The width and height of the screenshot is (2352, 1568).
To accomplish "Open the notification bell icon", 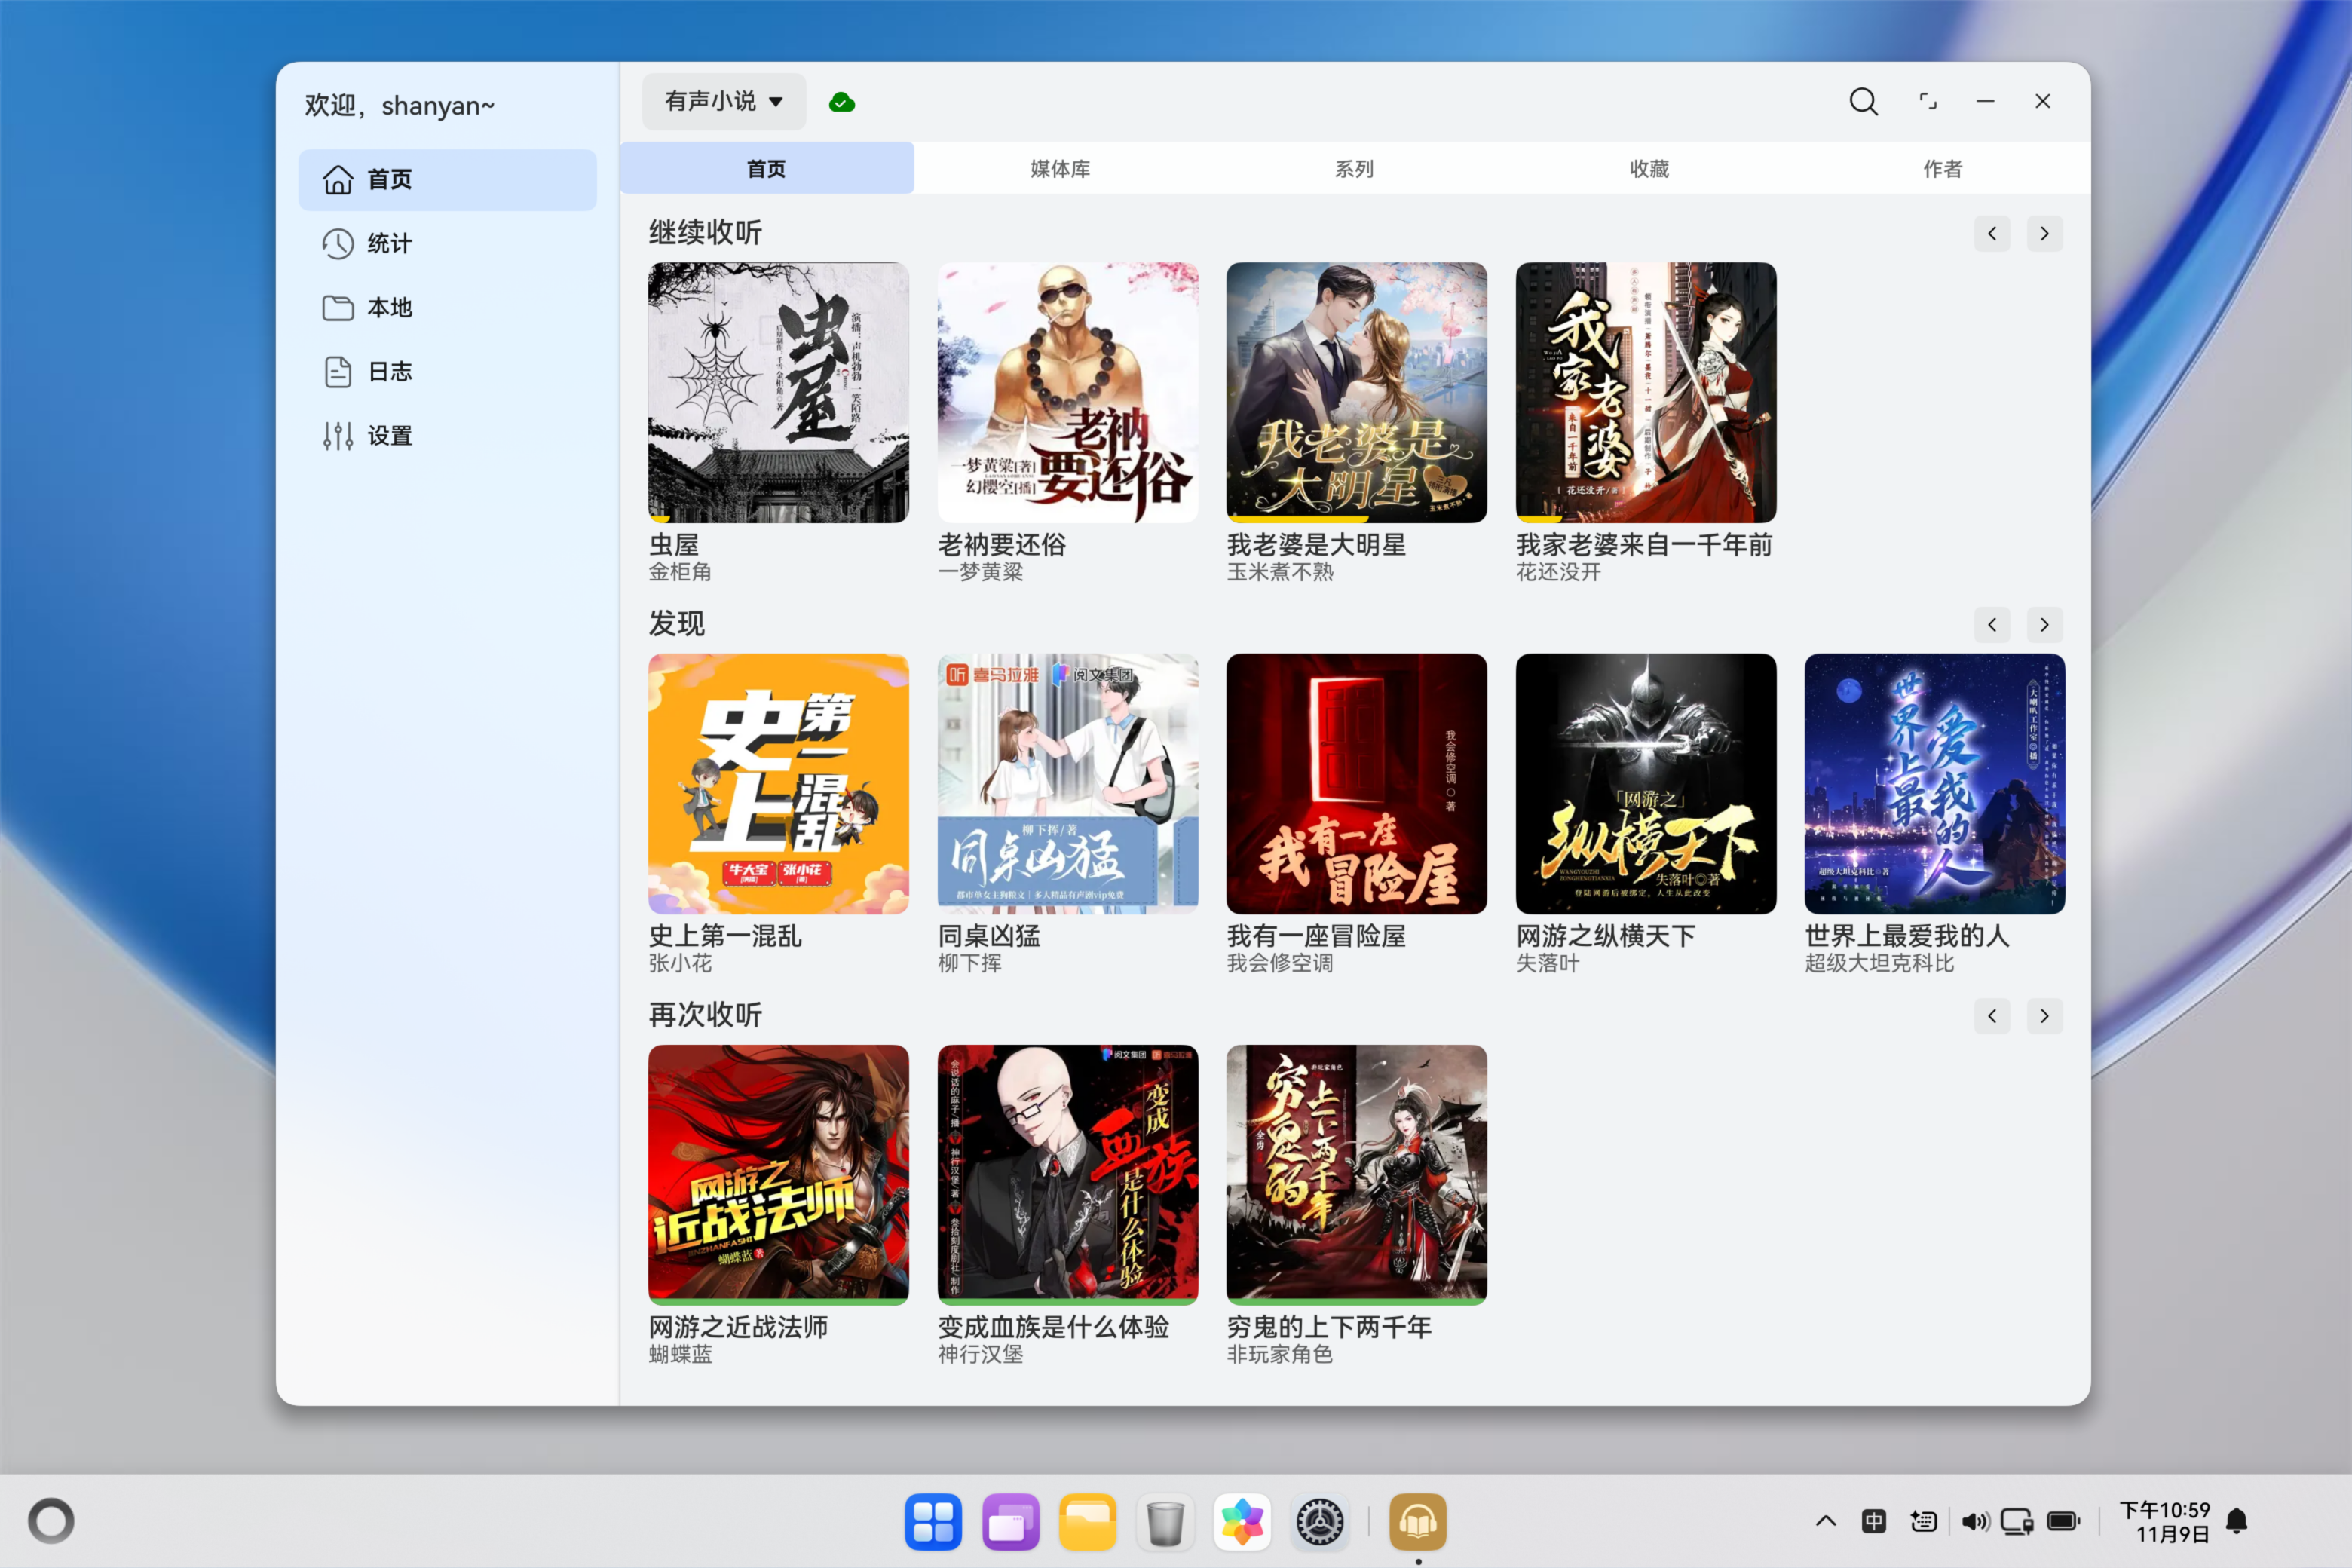I will [x=2237, y=1521].
